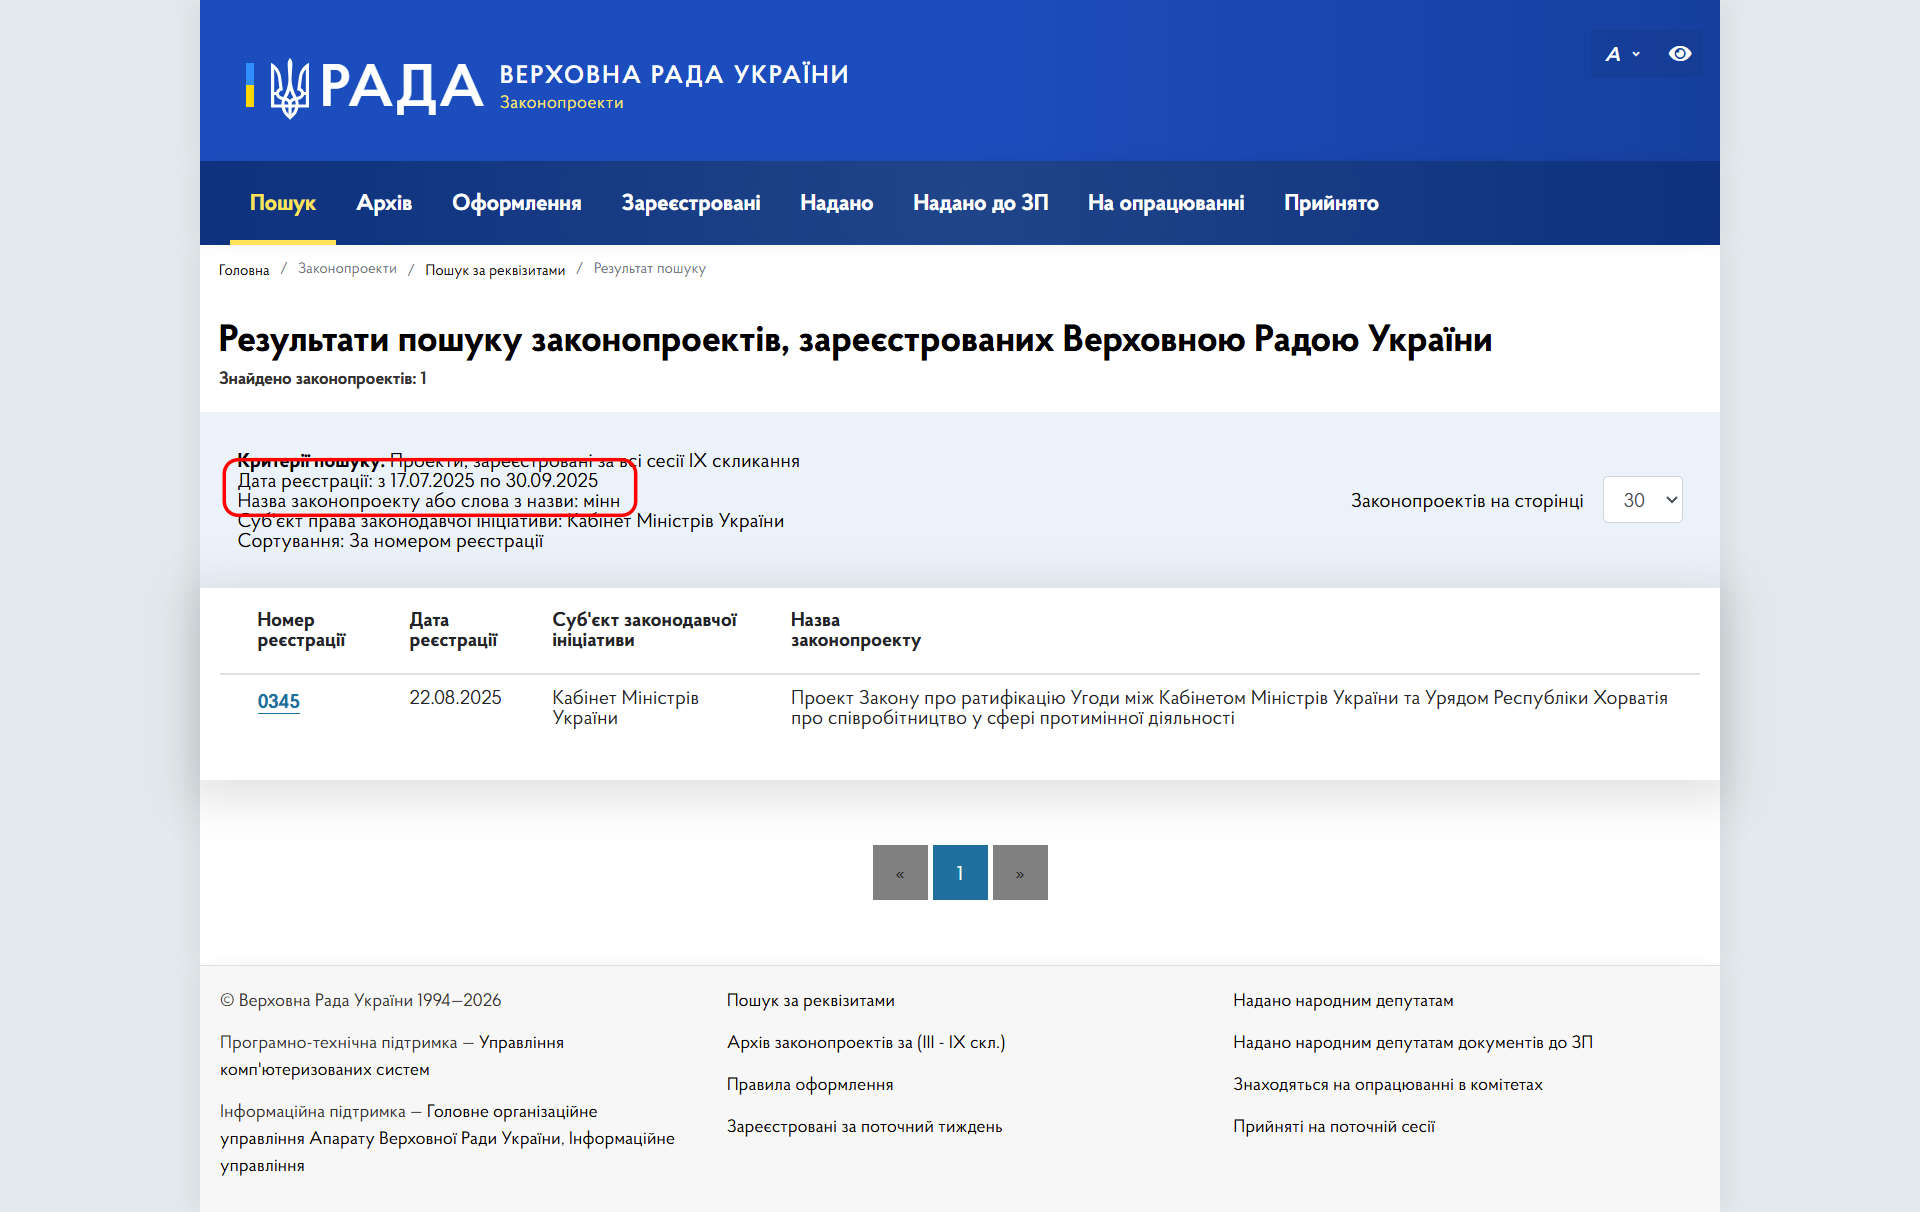Switch to the Архів tab
This screenshot has width=1920, height=1212.
(x=384, y=203)
